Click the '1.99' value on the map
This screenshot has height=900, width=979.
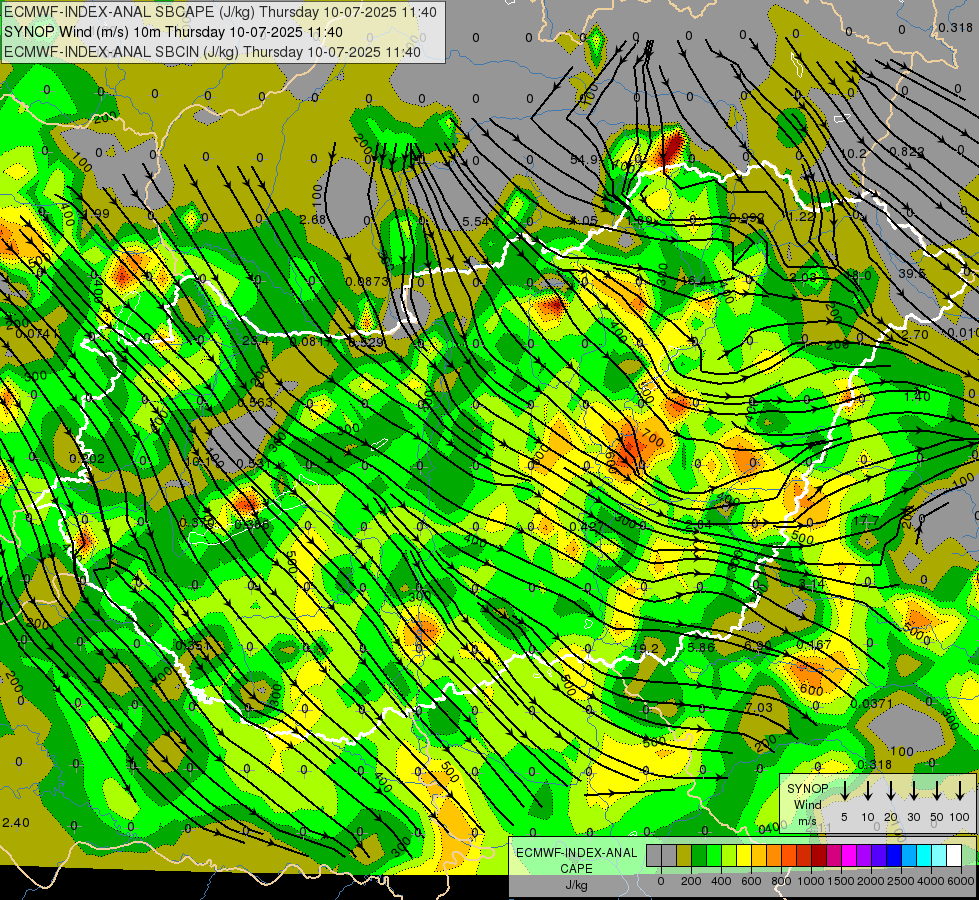(97, 214)
